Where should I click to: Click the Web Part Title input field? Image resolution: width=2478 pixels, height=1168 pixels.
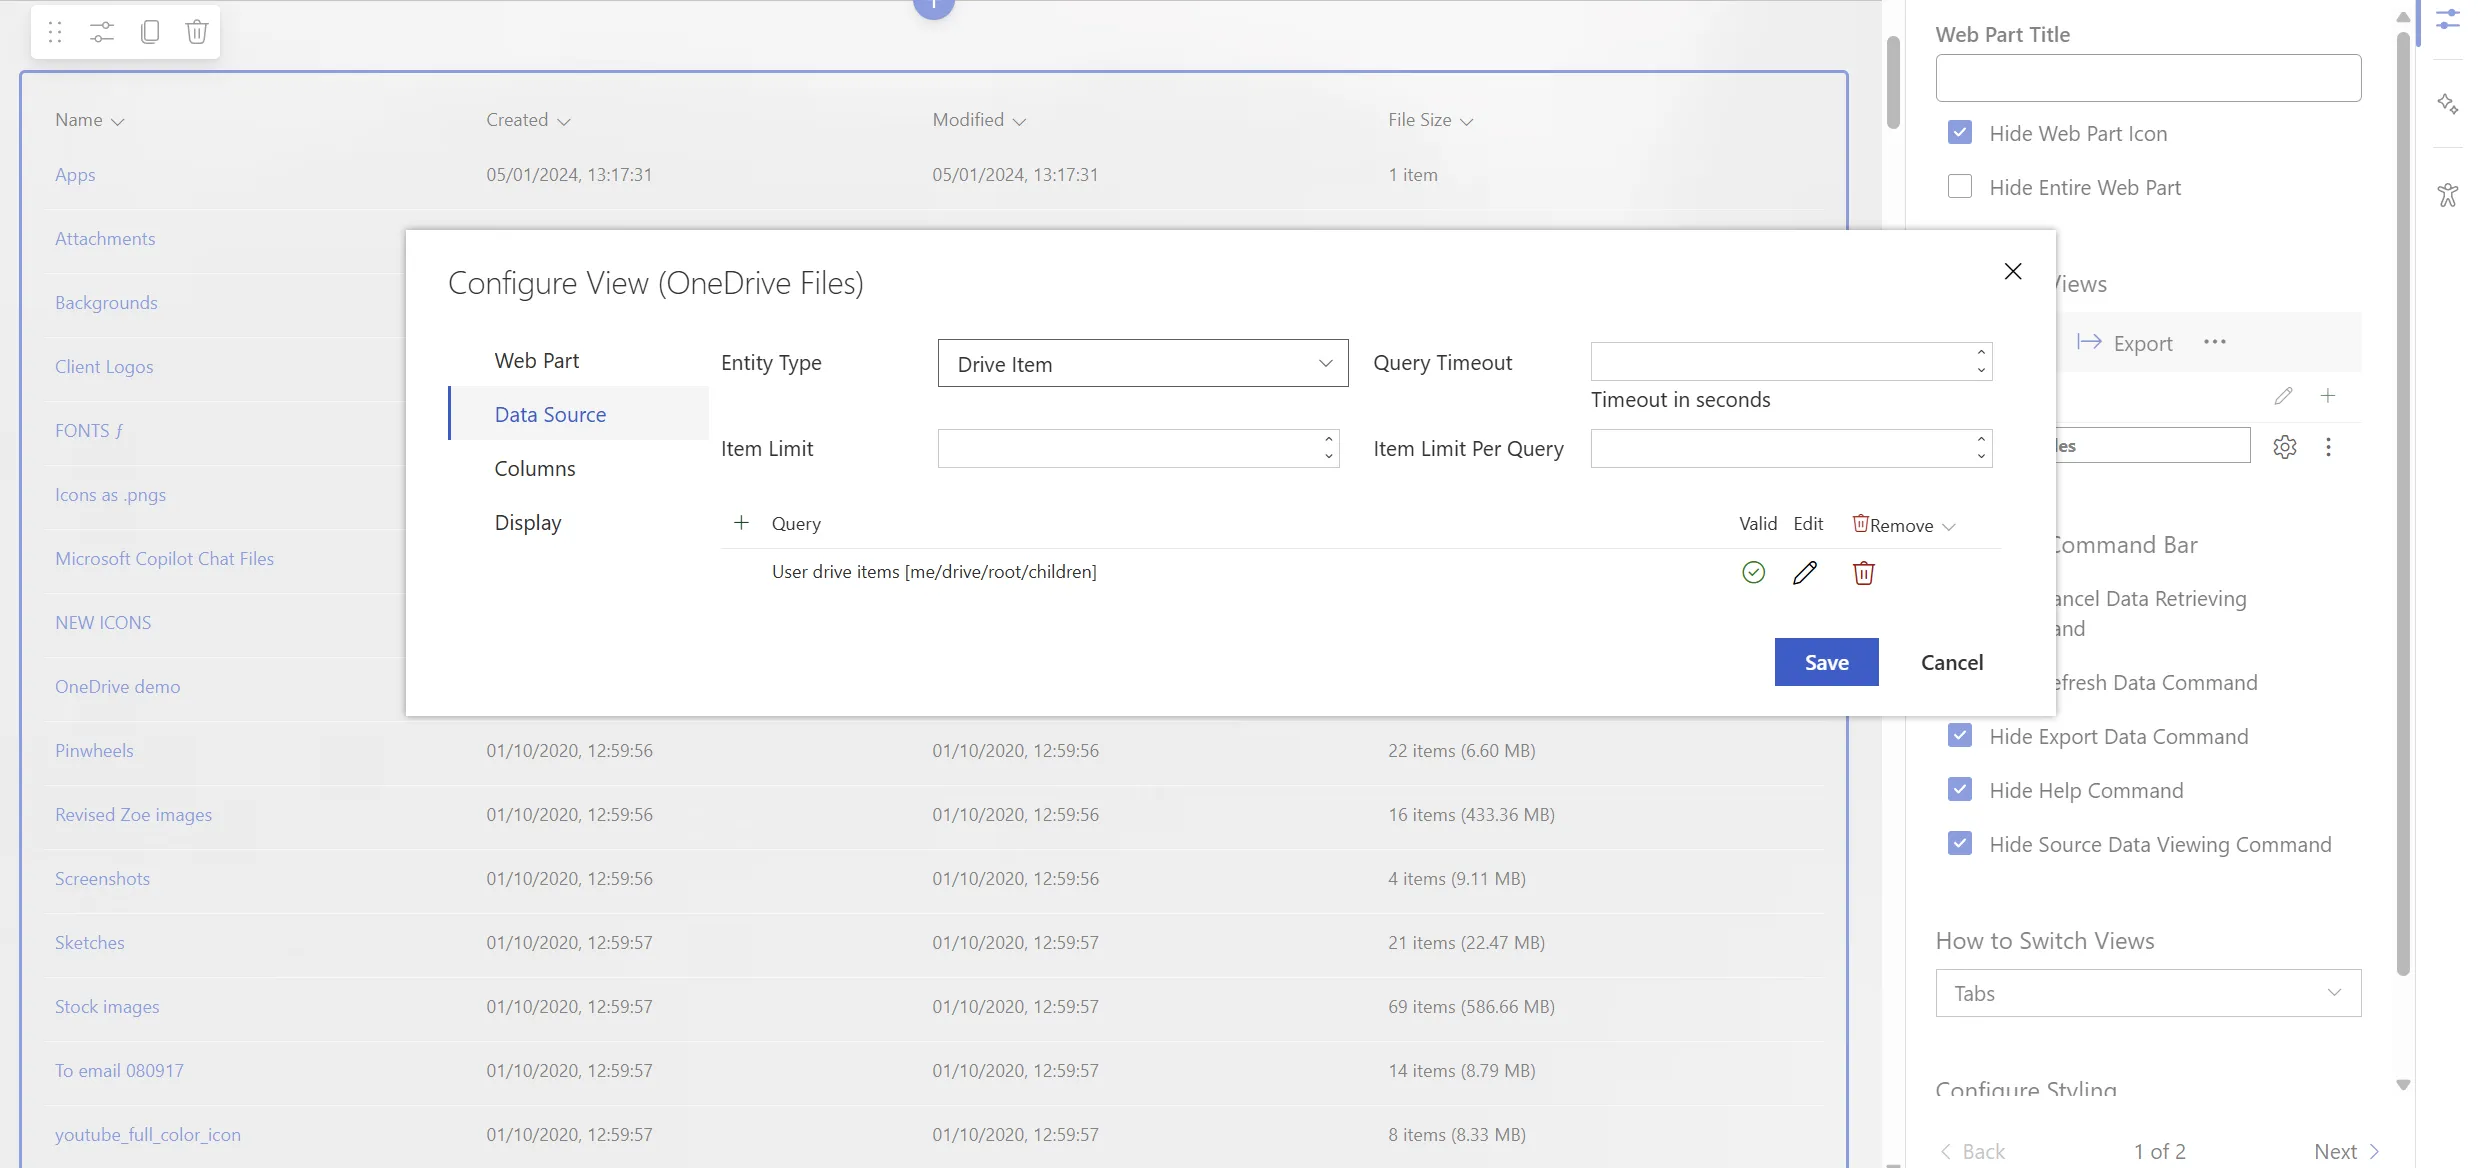tap(2148, 78)
